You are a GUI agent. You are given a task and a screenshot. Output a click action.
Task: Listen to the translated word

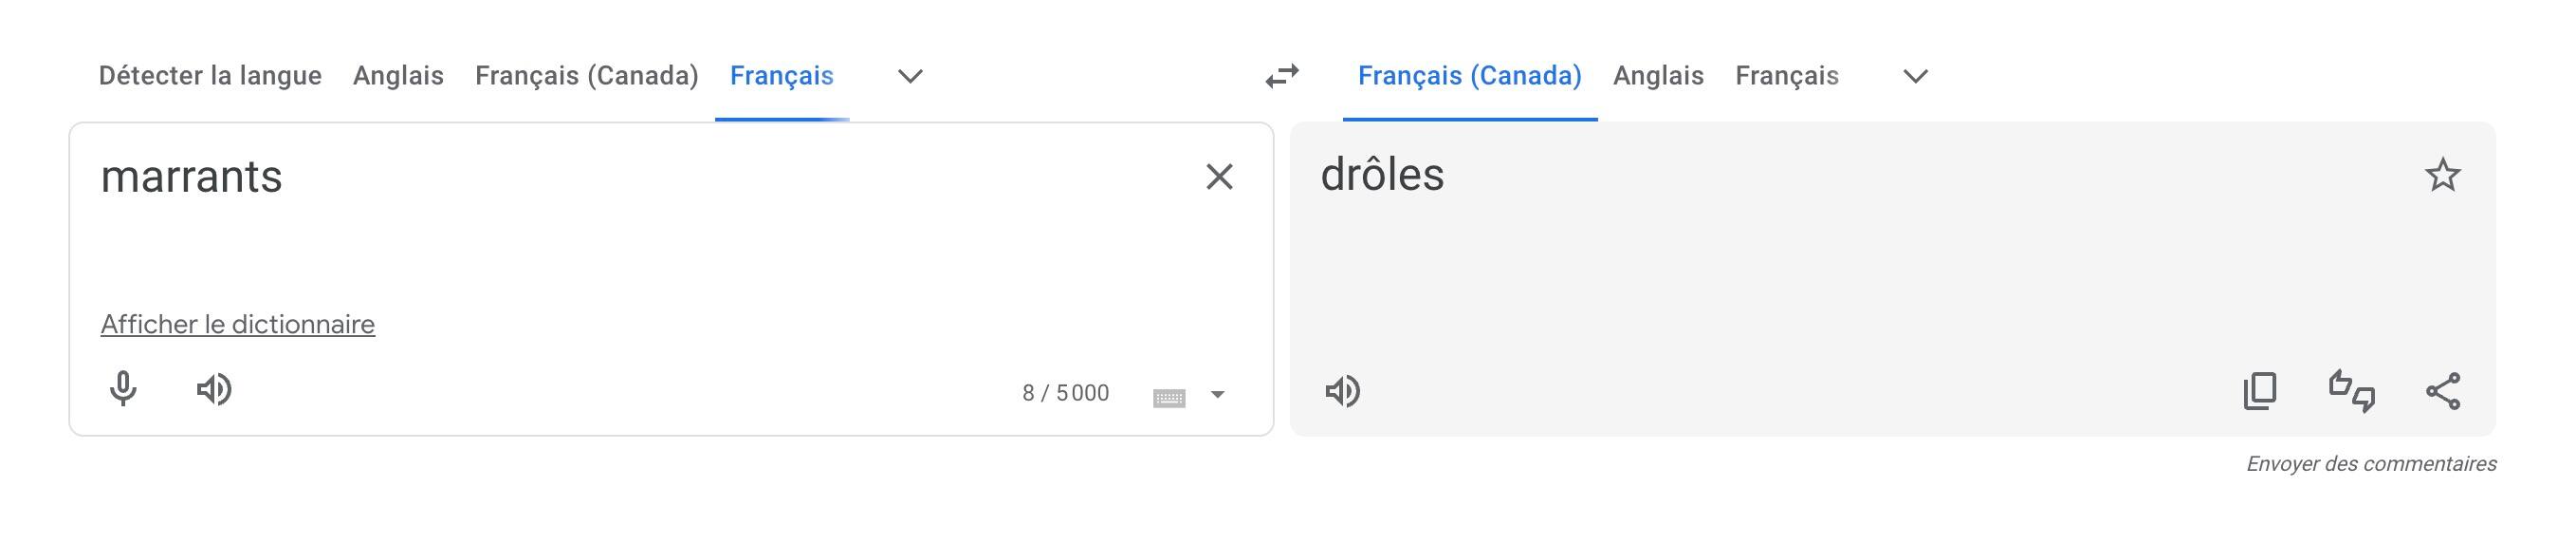[1342, 391]
